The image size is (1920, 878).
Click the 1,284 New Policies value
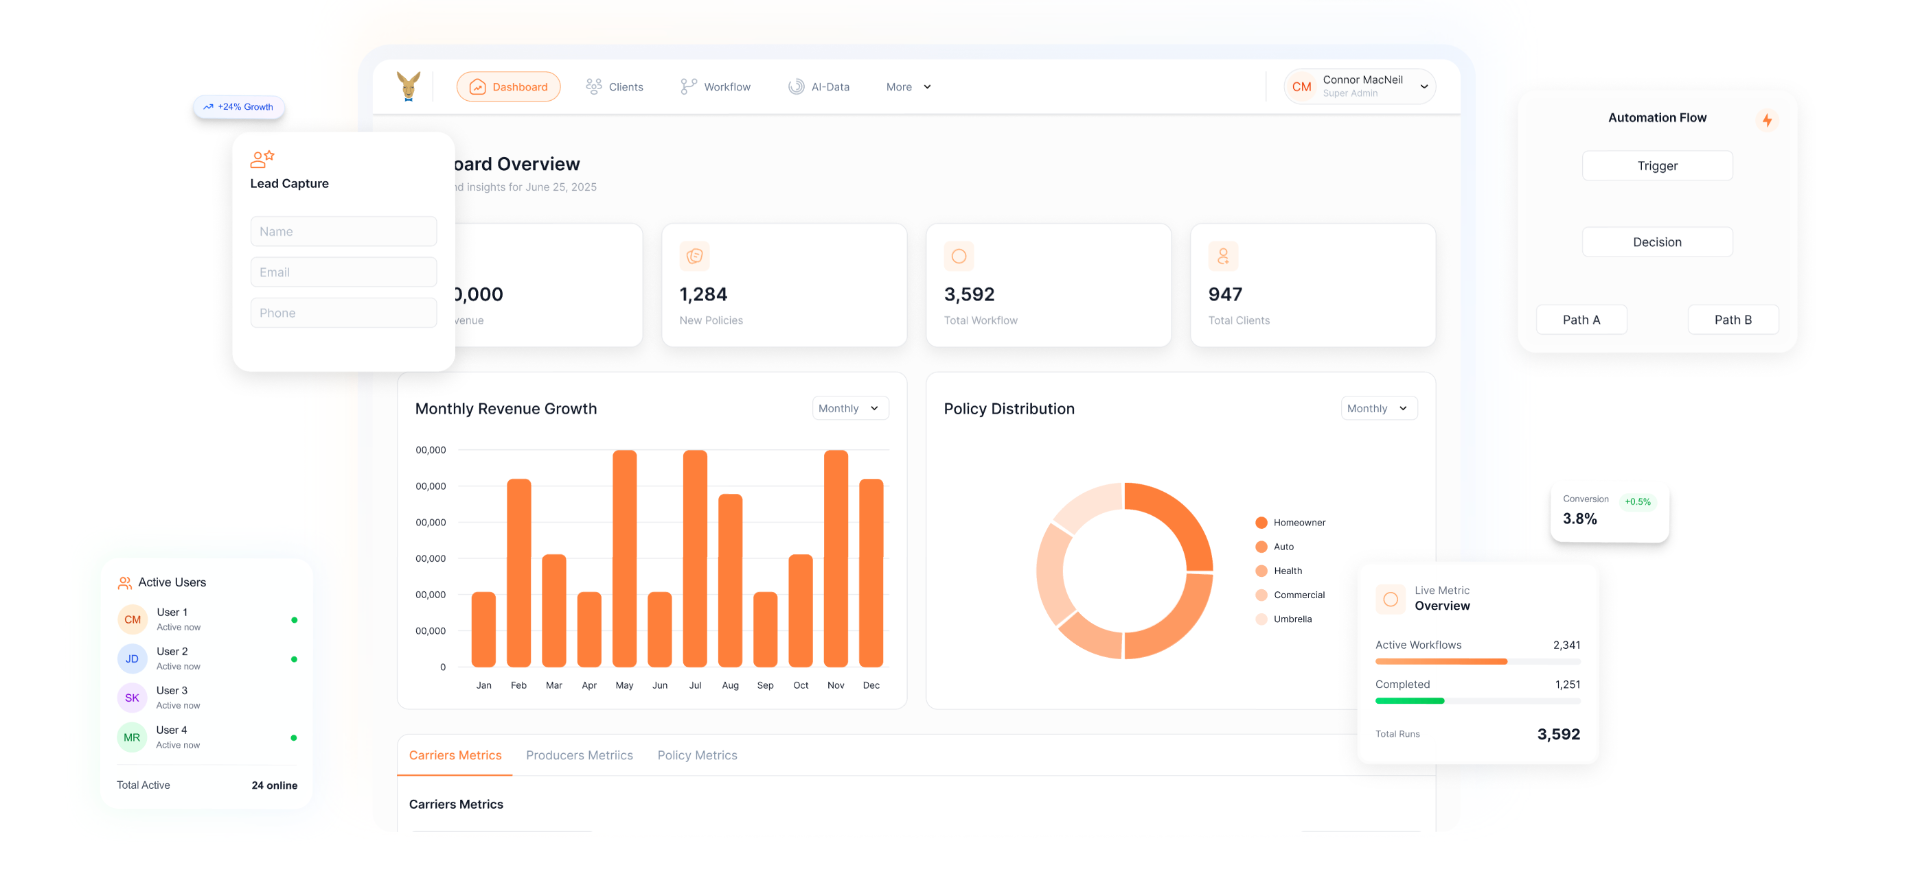tap(703, 294)
